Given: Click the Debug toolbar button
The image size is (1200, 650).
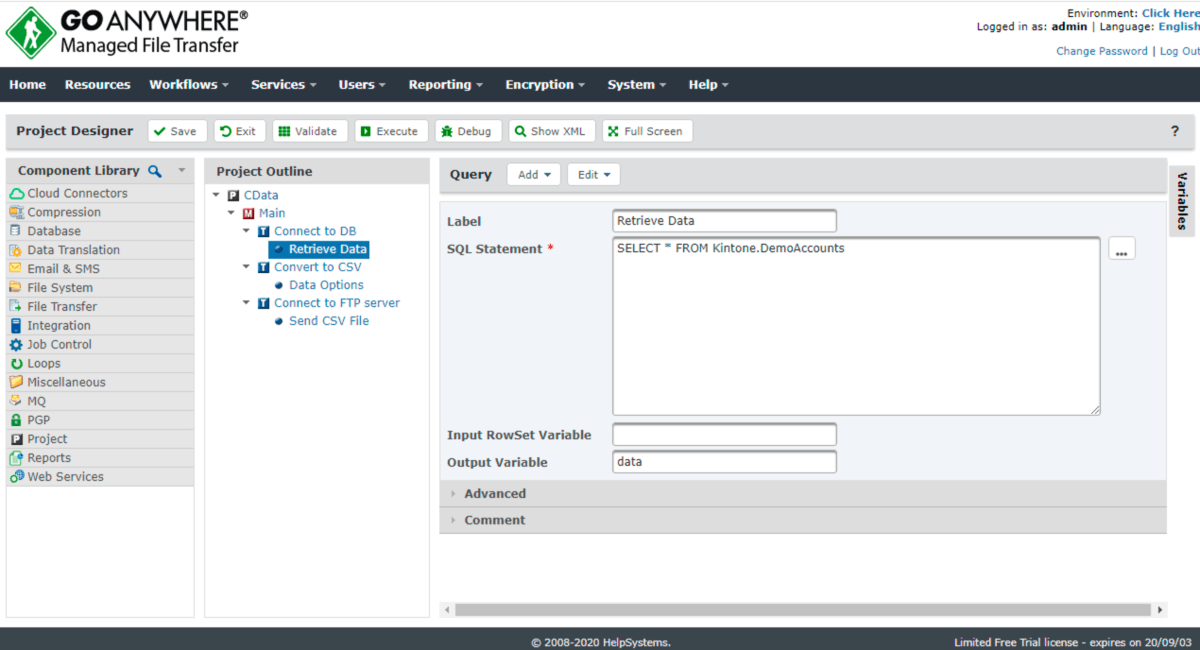Looking at the screenshot, I should click(468, 131).
